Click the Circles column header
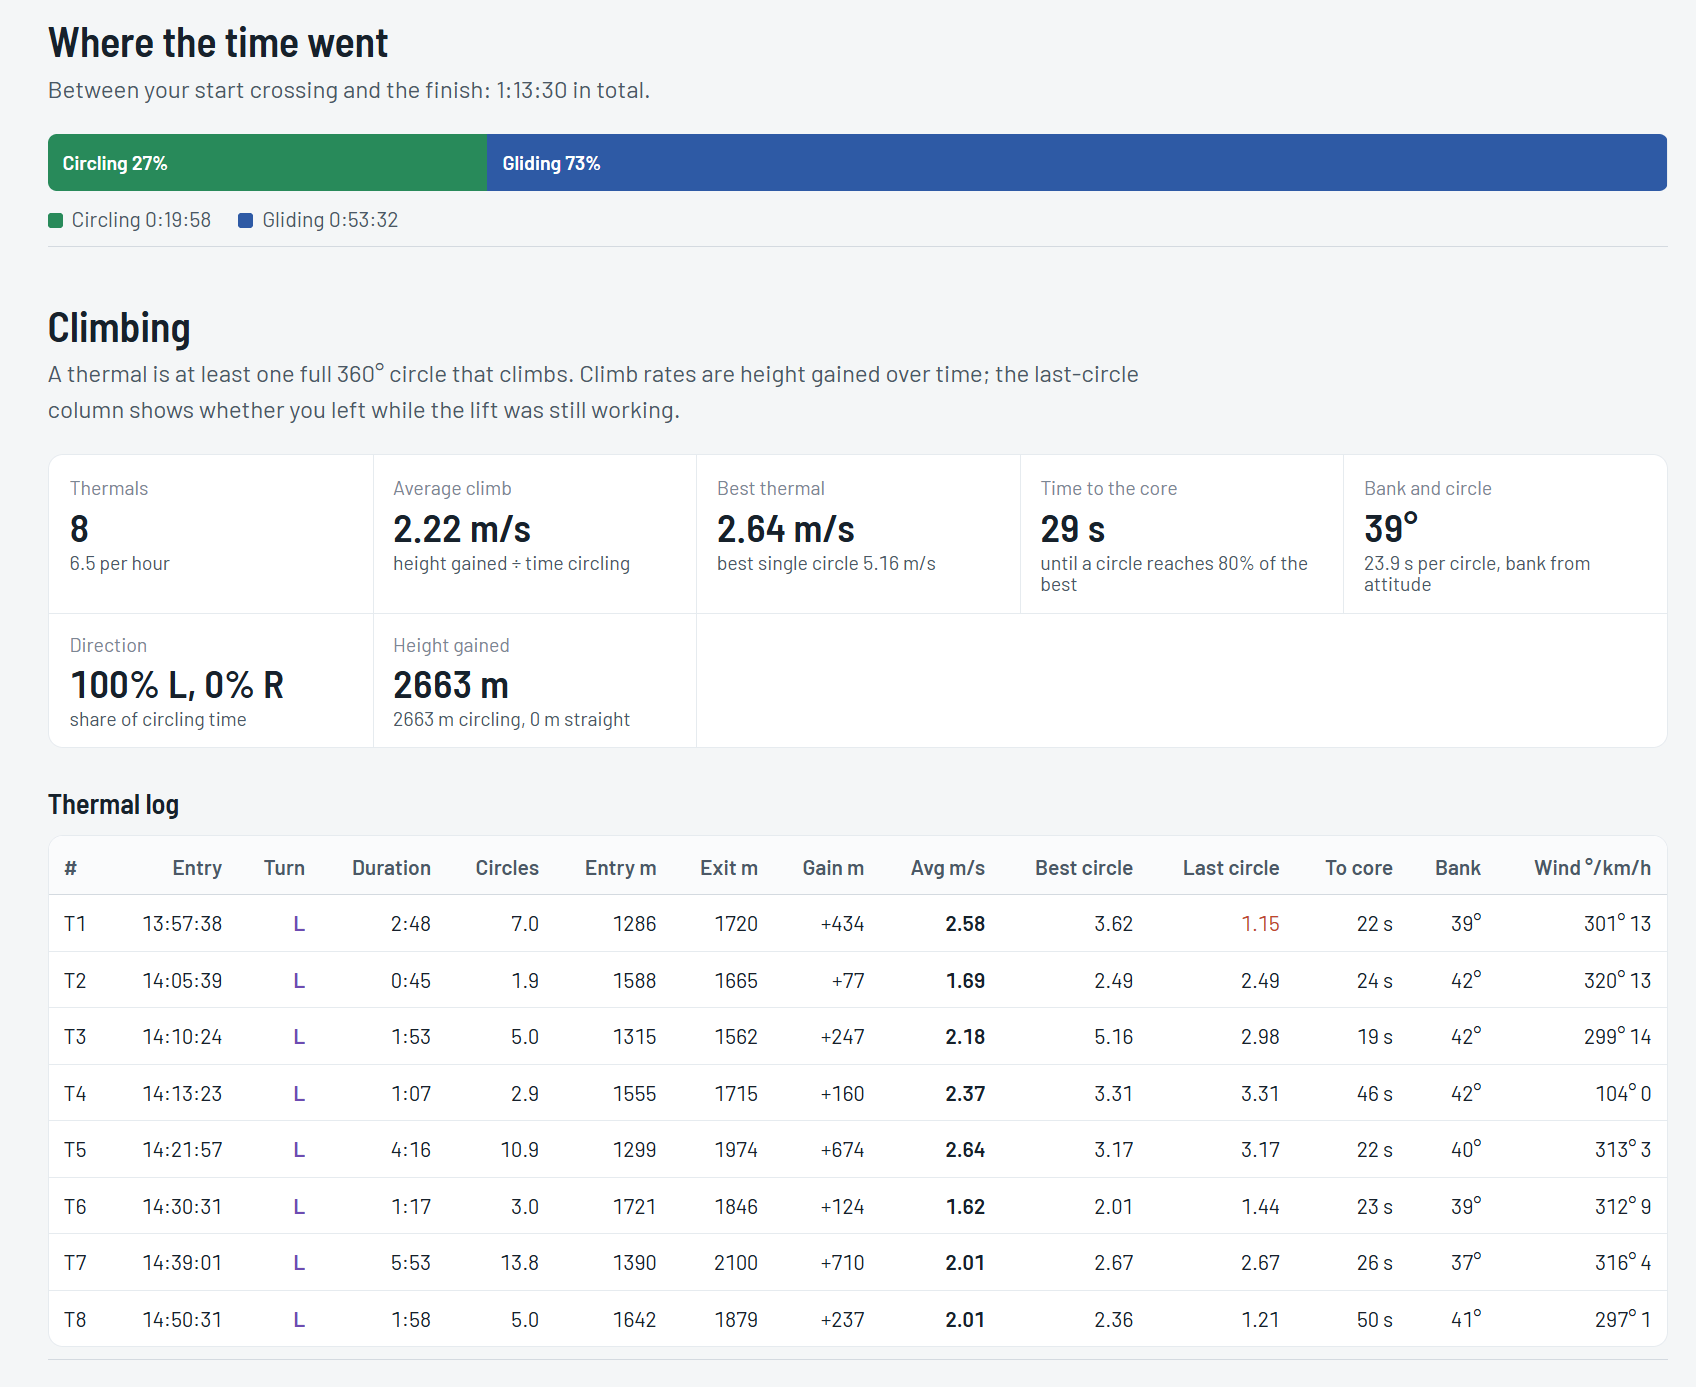The image size is (1696, 1387). pyautogui.click(x=507, y=868)
